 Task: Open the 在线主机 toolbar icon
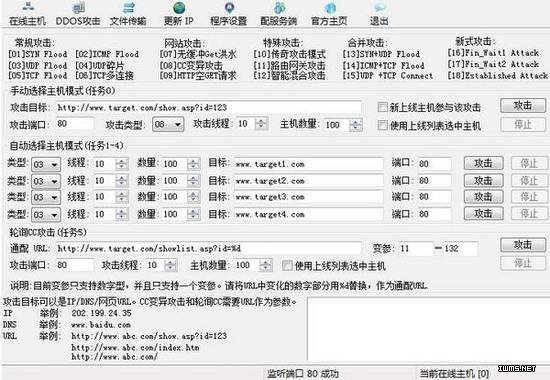click(28, 14)
